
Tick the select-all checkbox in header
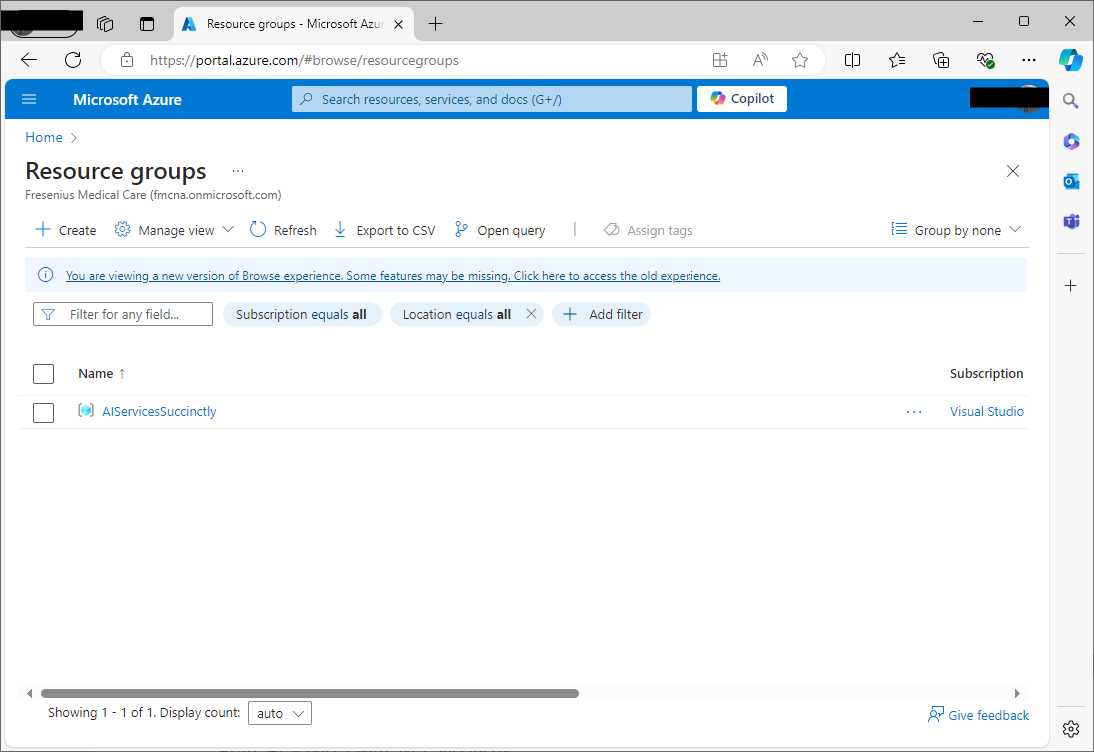tap(43, 374)
